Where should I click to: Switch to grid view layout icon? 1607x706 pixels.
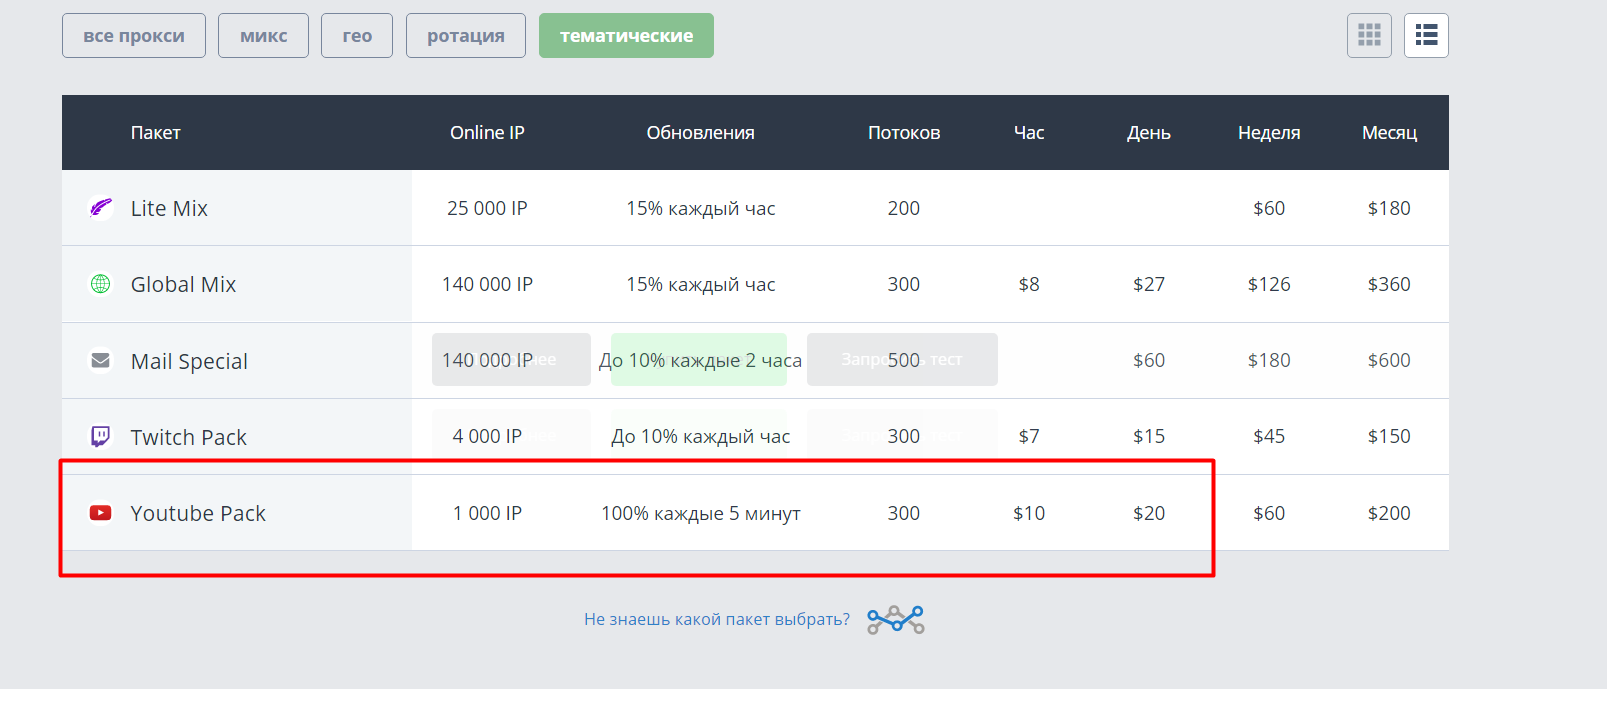click(1369, 36)
